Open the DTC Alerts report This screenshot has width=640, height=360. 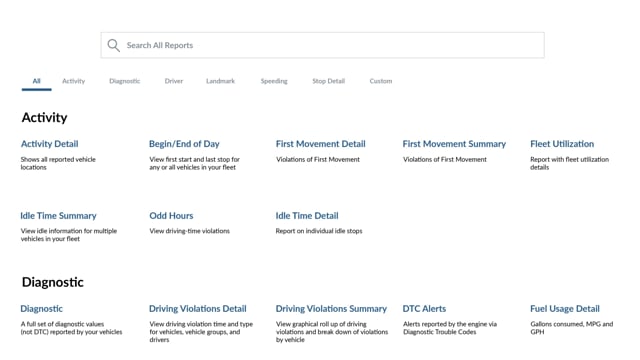pyautogui.click(x=424, y=309)
